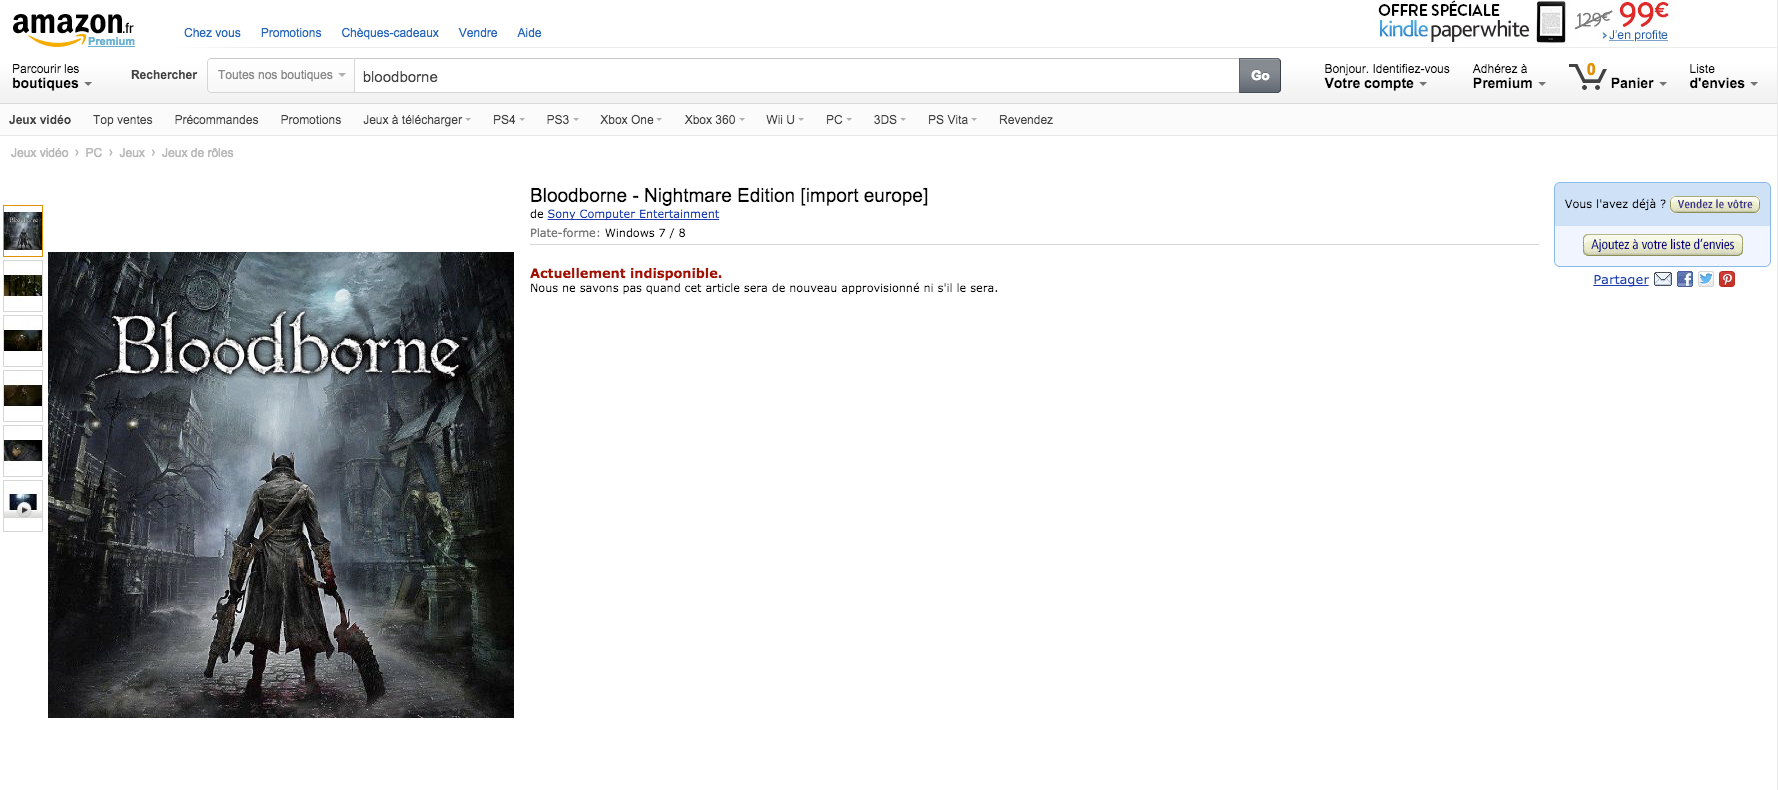Expand PS4 category menu
The height and width of the screenshot is (790, 1778).
[508, 120]
